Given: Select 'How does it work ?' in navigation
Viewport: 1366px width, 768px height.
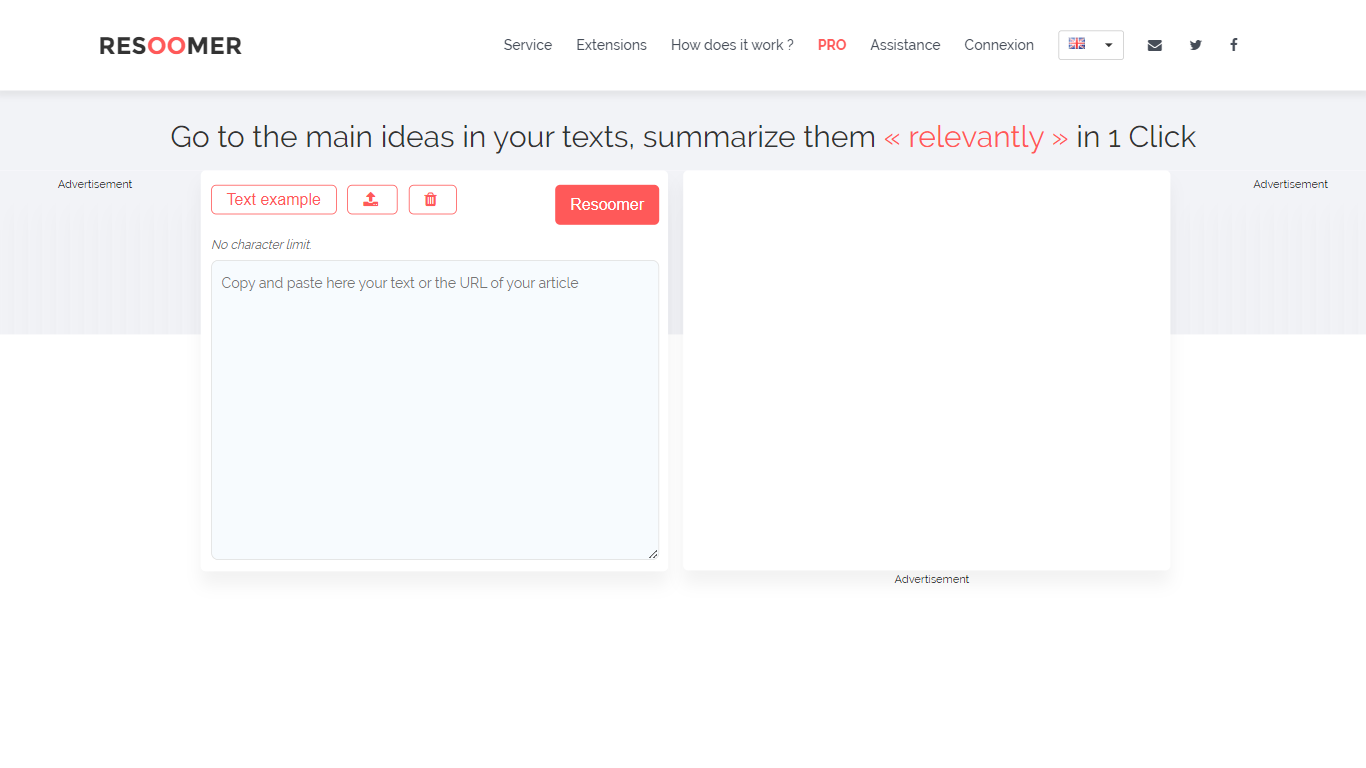Looking at the screenshot, I should tap(732, 45).
